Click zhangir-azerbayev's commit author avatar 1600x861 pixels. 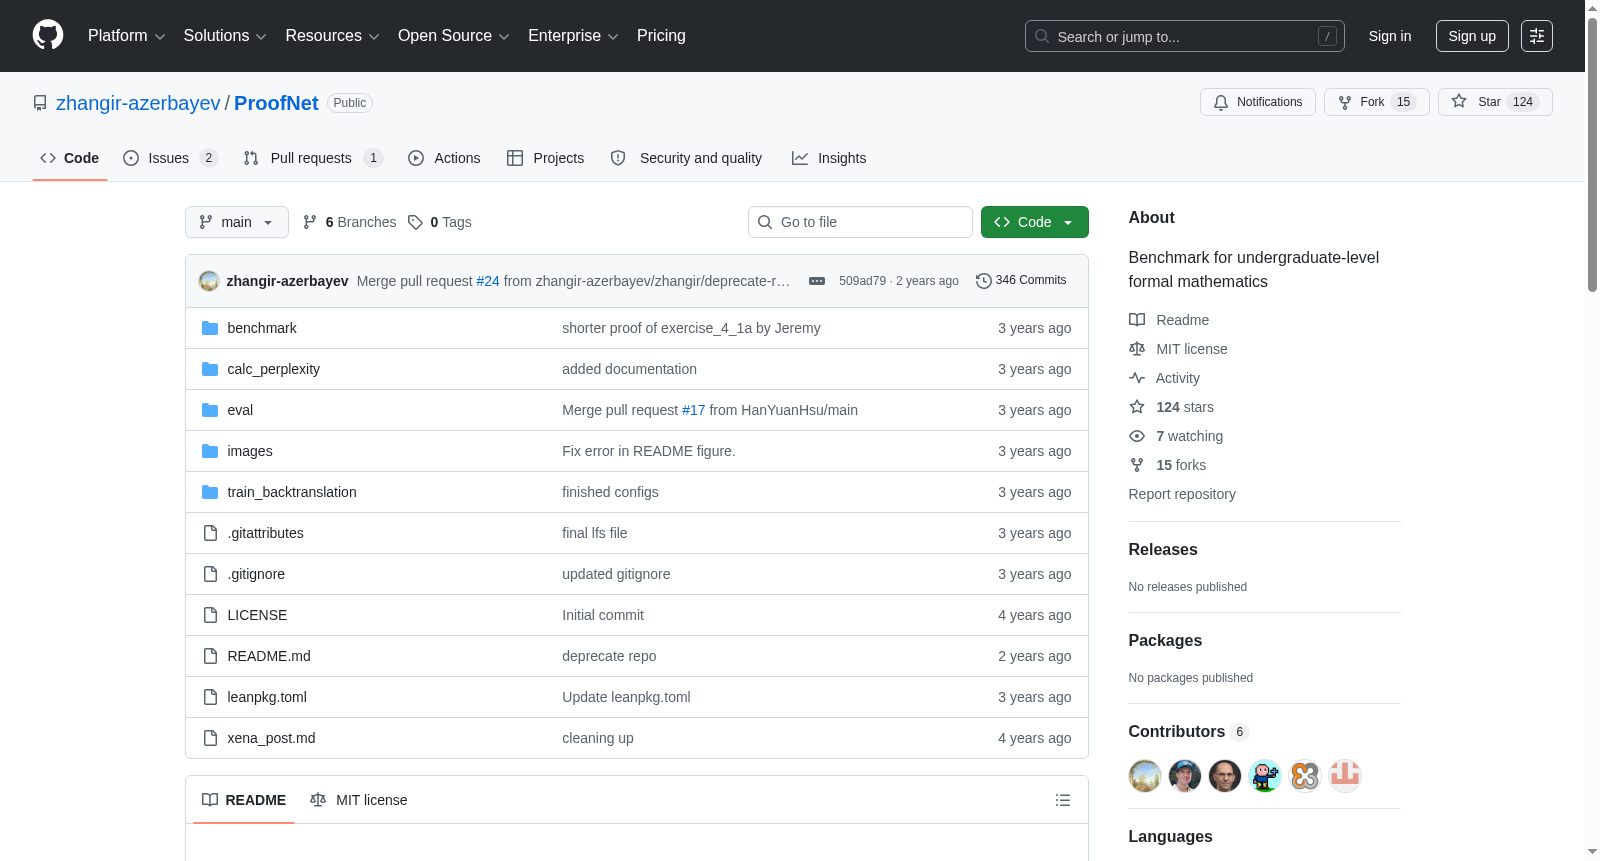pyautogui.click(x=209, y=281)
